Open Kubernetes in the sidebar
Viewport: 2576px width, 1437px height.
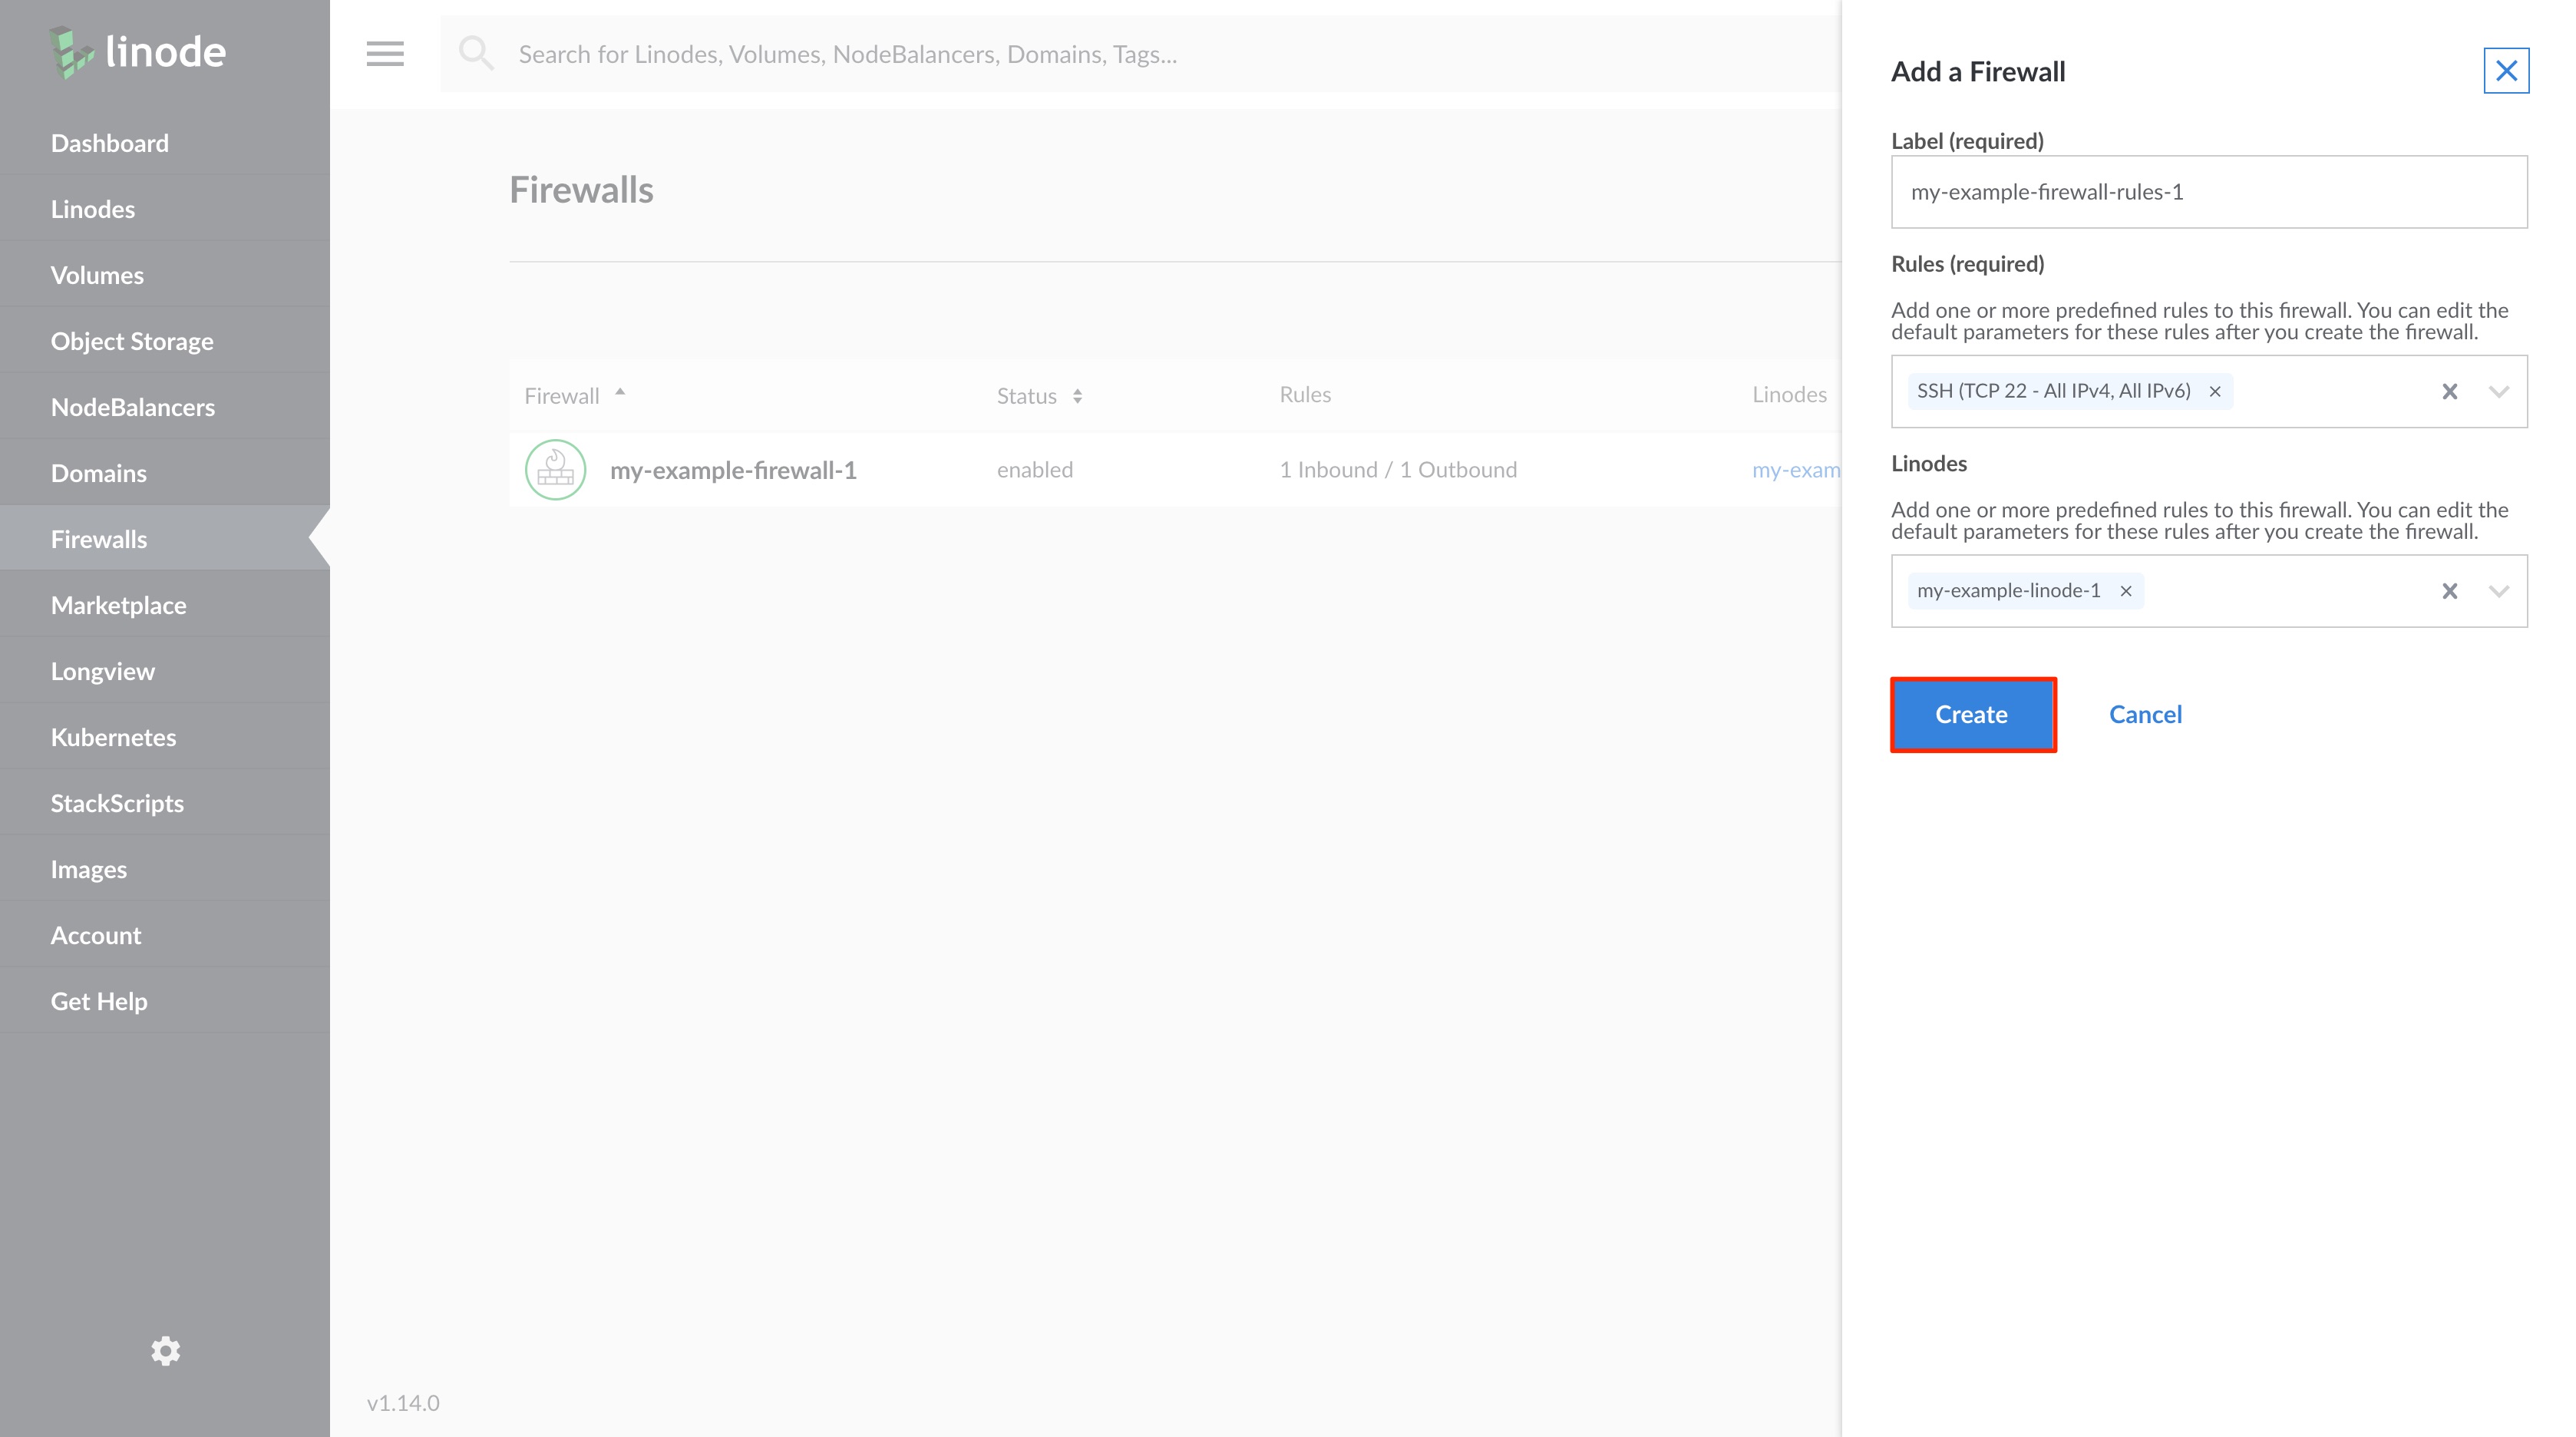point(113,737)
